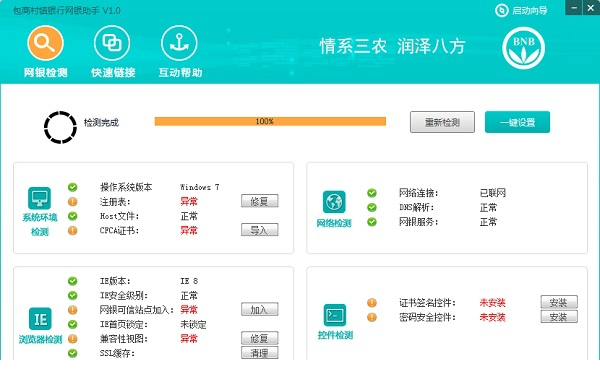Click orange warning beside 密码安全控件

[x=372, y=317]
